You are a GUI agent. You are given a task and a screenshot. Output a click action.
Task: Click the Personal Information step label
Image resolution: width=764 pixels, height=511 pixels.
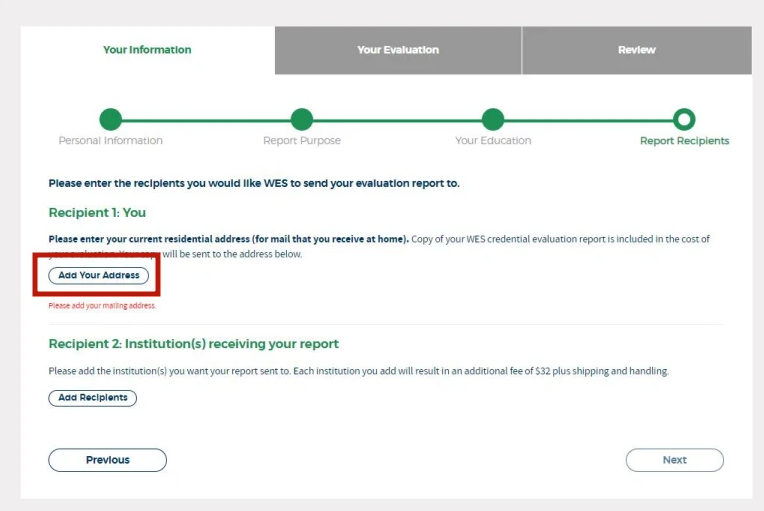point(111,140)
